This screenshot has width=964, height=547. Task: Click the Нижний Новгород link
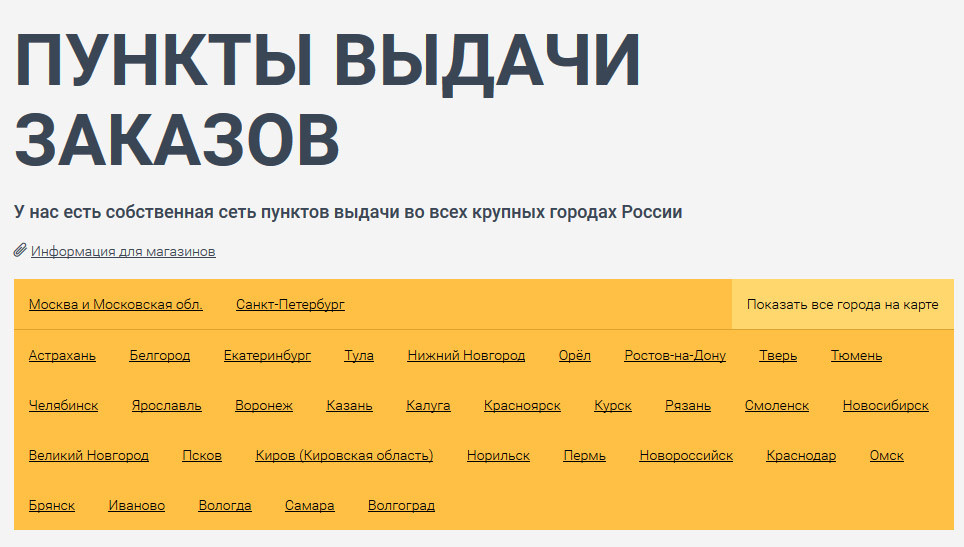(466, 356)
